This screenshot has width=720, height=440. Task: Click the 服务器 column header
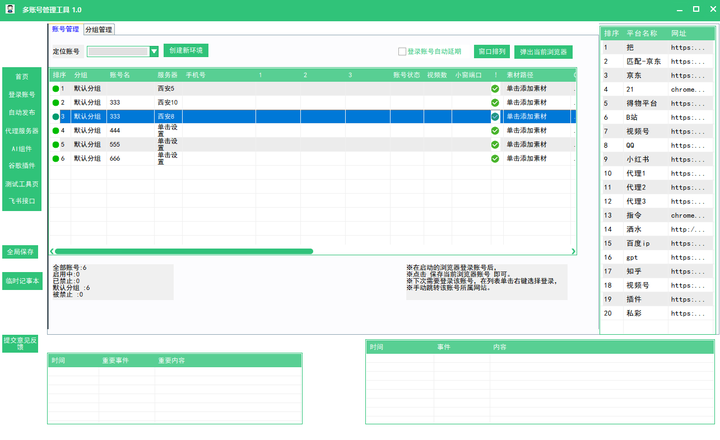[x=168, y=75]
